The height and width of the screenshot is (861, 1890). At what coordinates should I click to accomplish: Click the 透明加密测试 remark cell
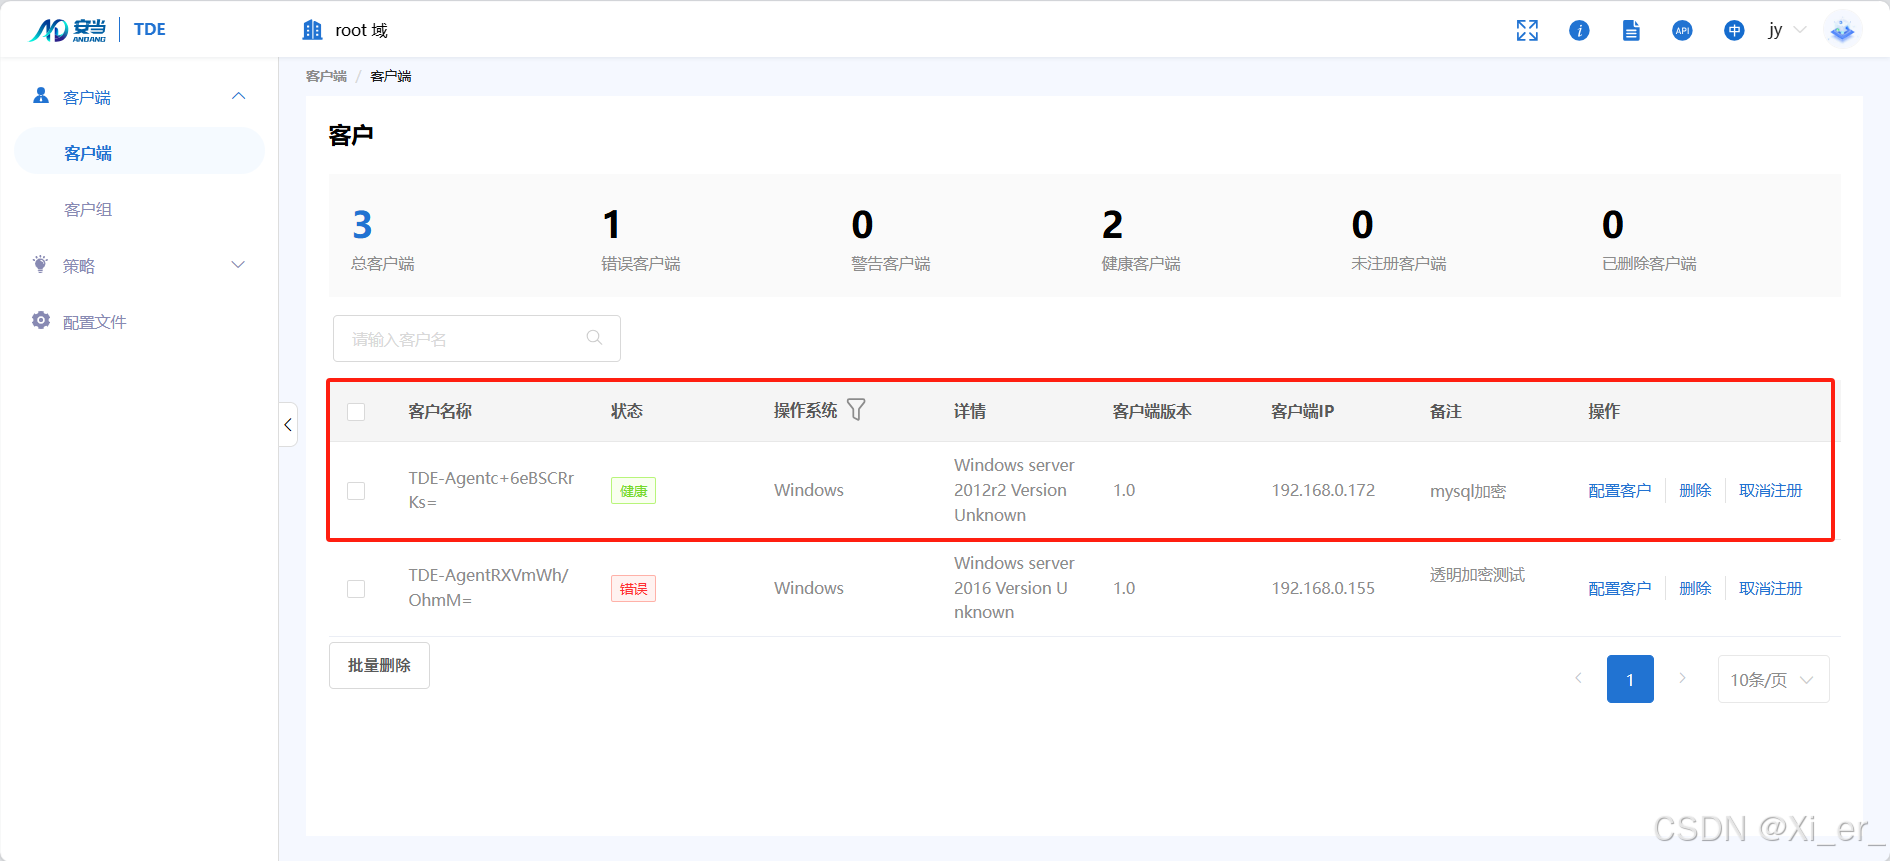click(1477, 575)
